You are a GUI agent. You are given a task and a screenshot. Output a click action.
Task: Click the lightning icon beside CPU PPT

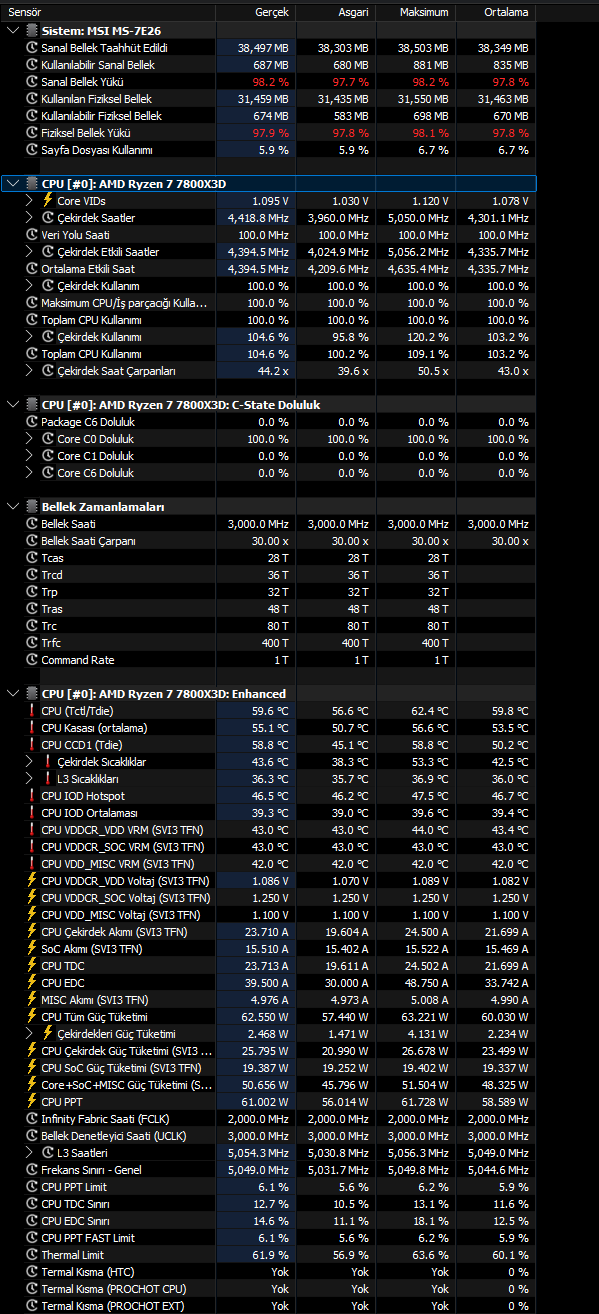coord(31,1102)
